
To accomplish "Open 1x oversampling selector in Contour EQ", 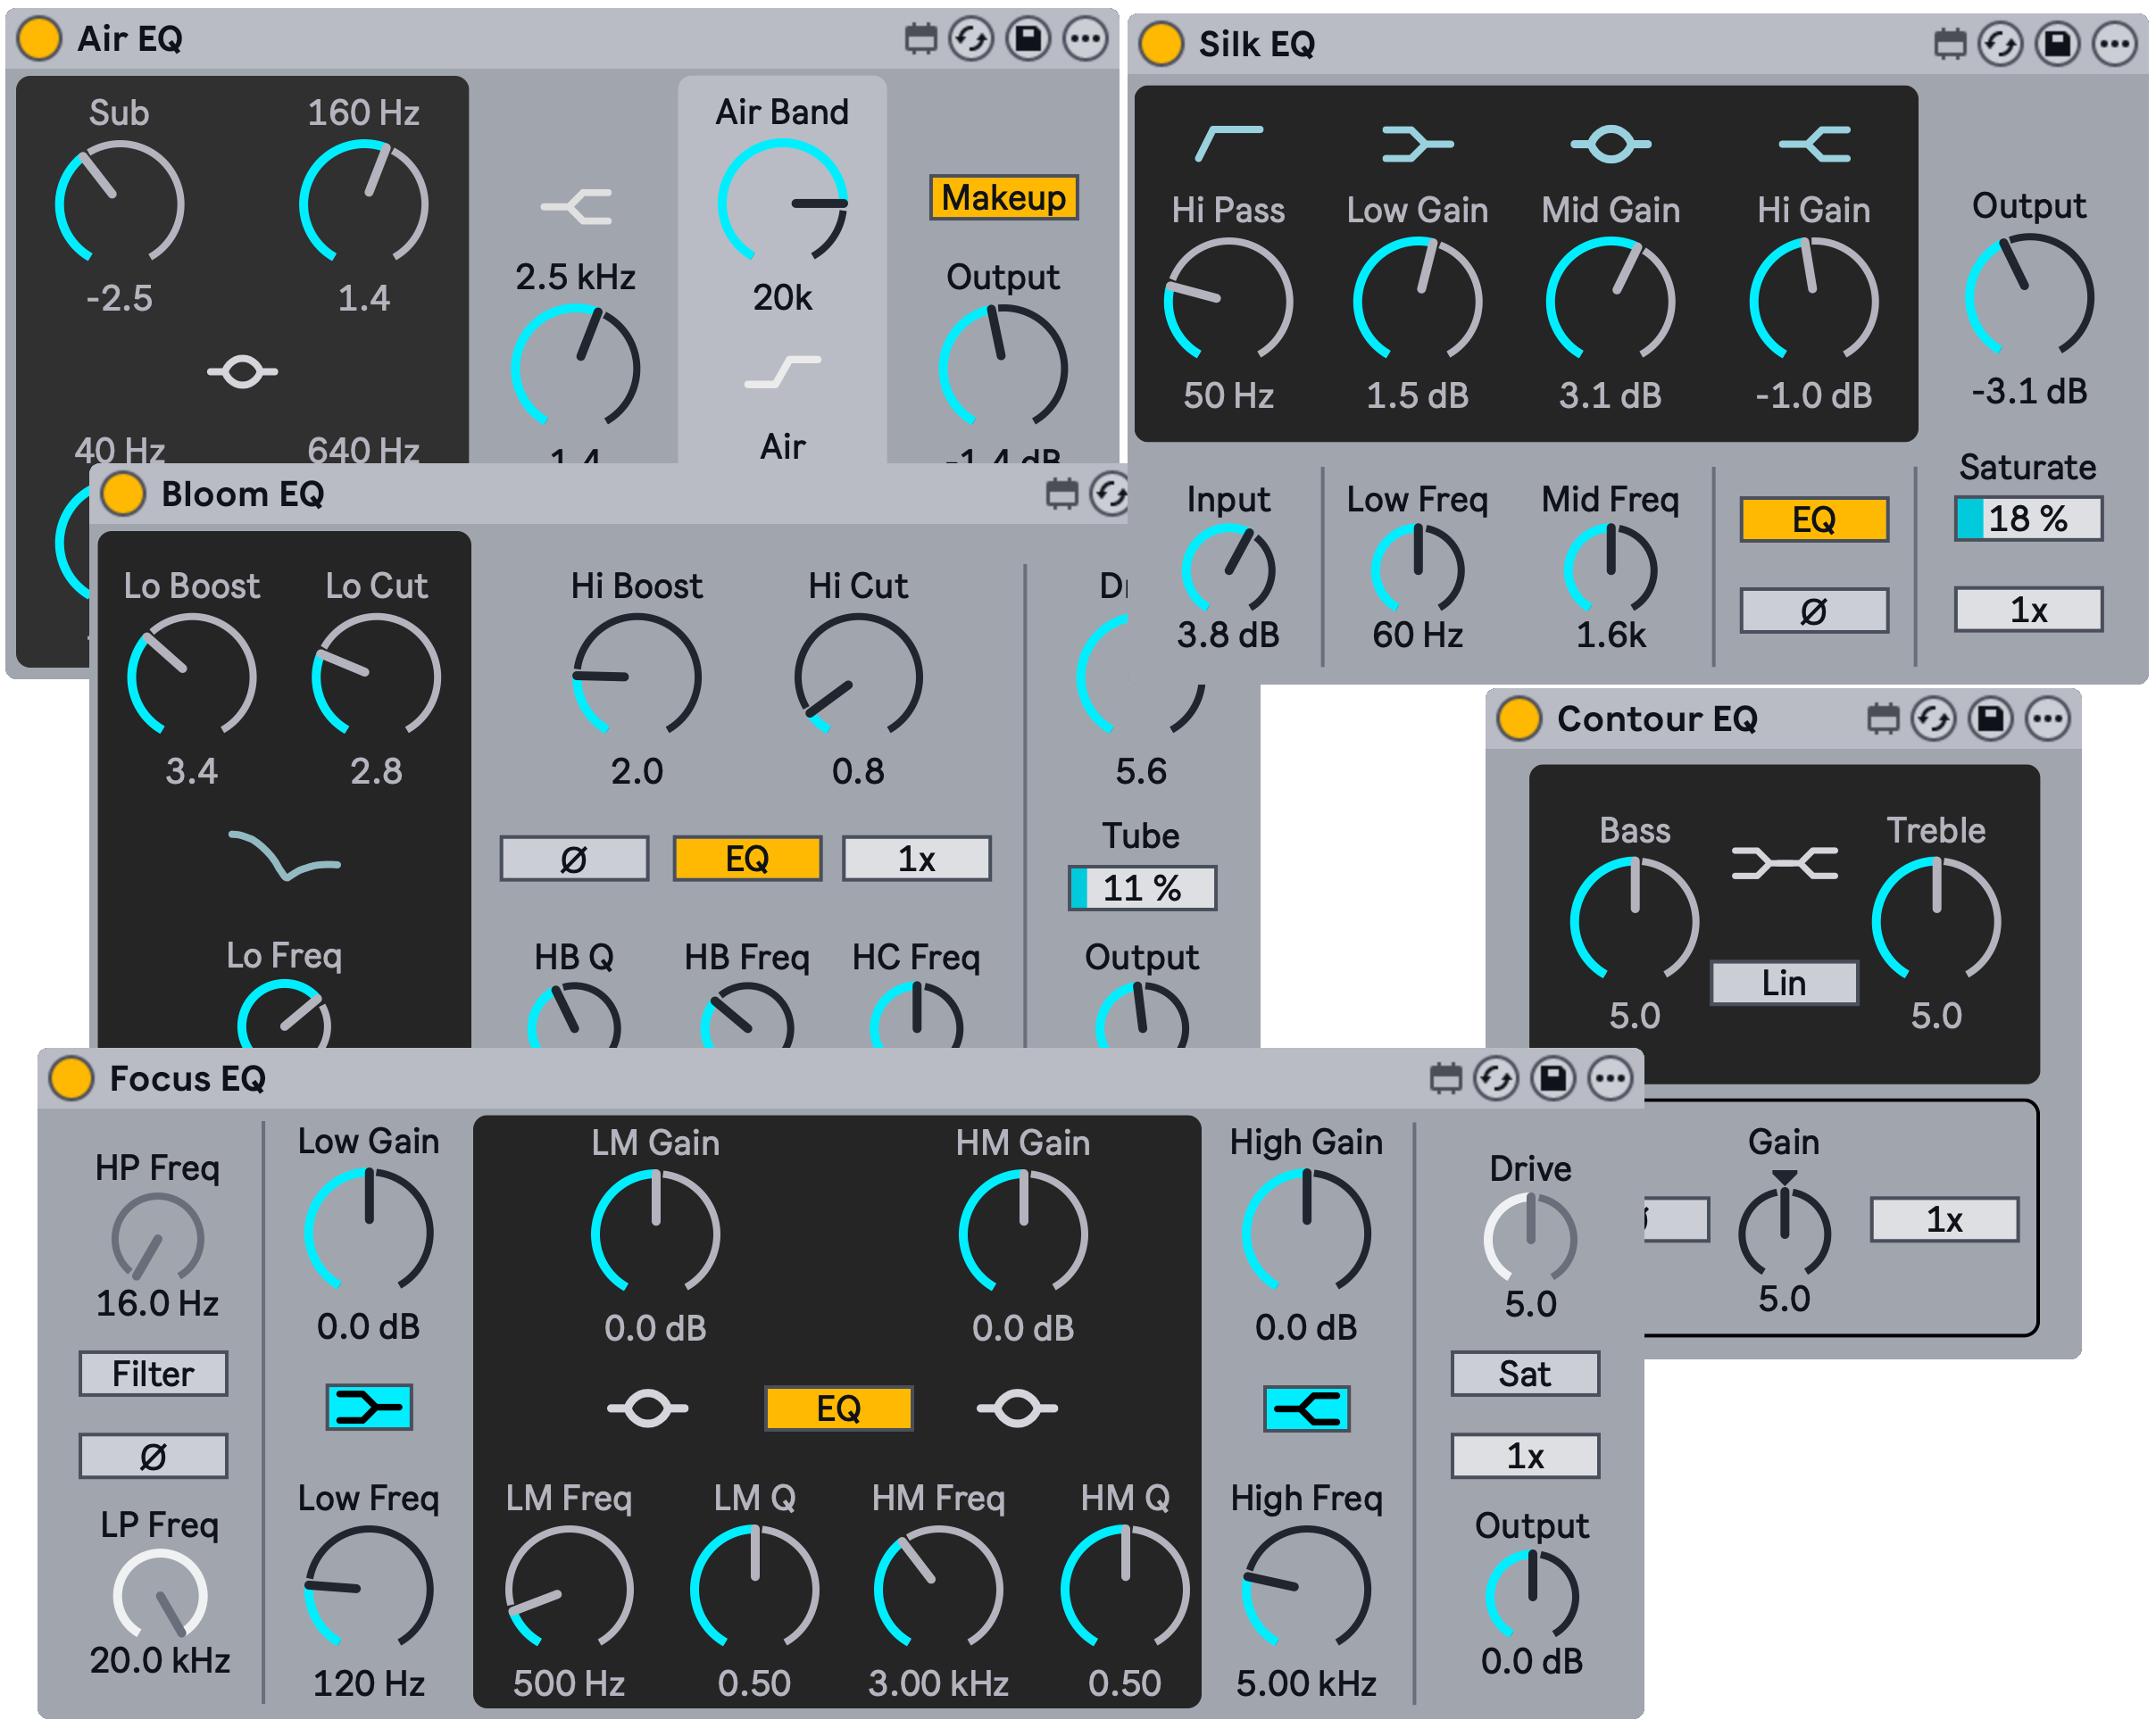I will [x=1945, y=1220].
